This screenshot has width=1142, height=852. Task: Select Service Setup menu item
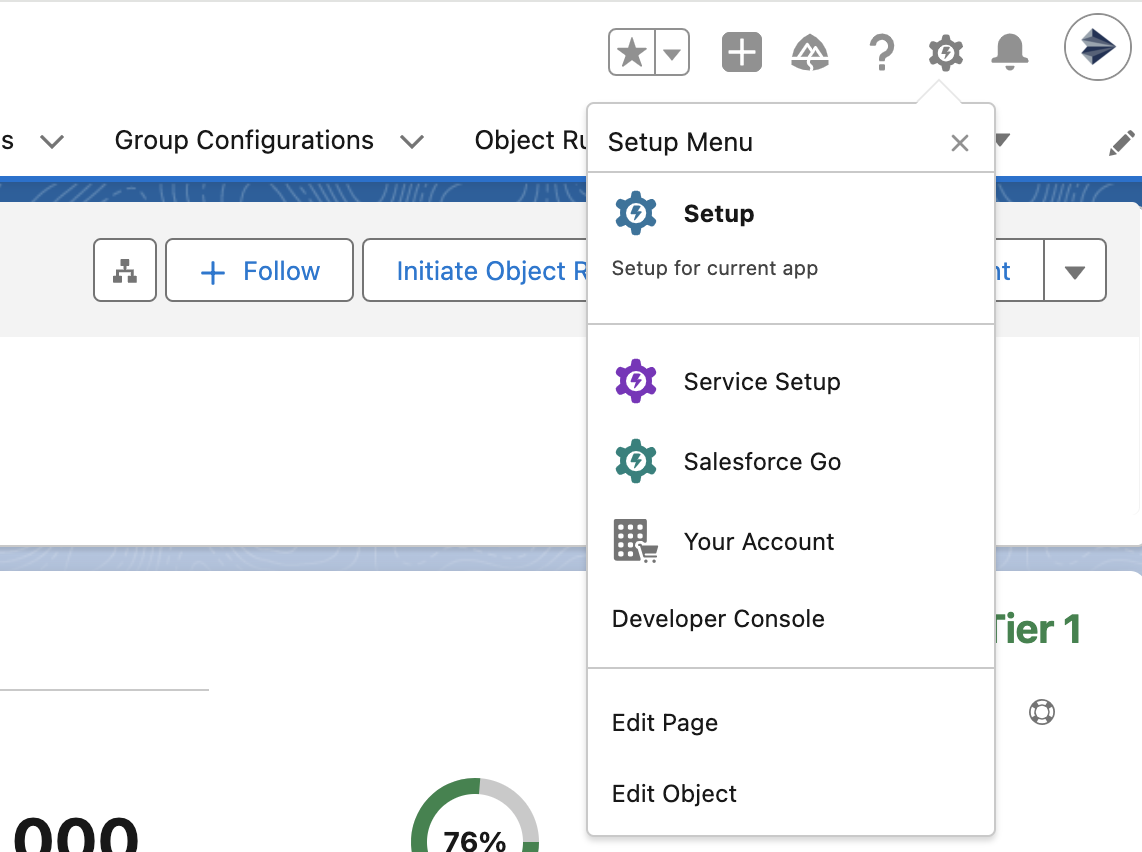(790, 382)
